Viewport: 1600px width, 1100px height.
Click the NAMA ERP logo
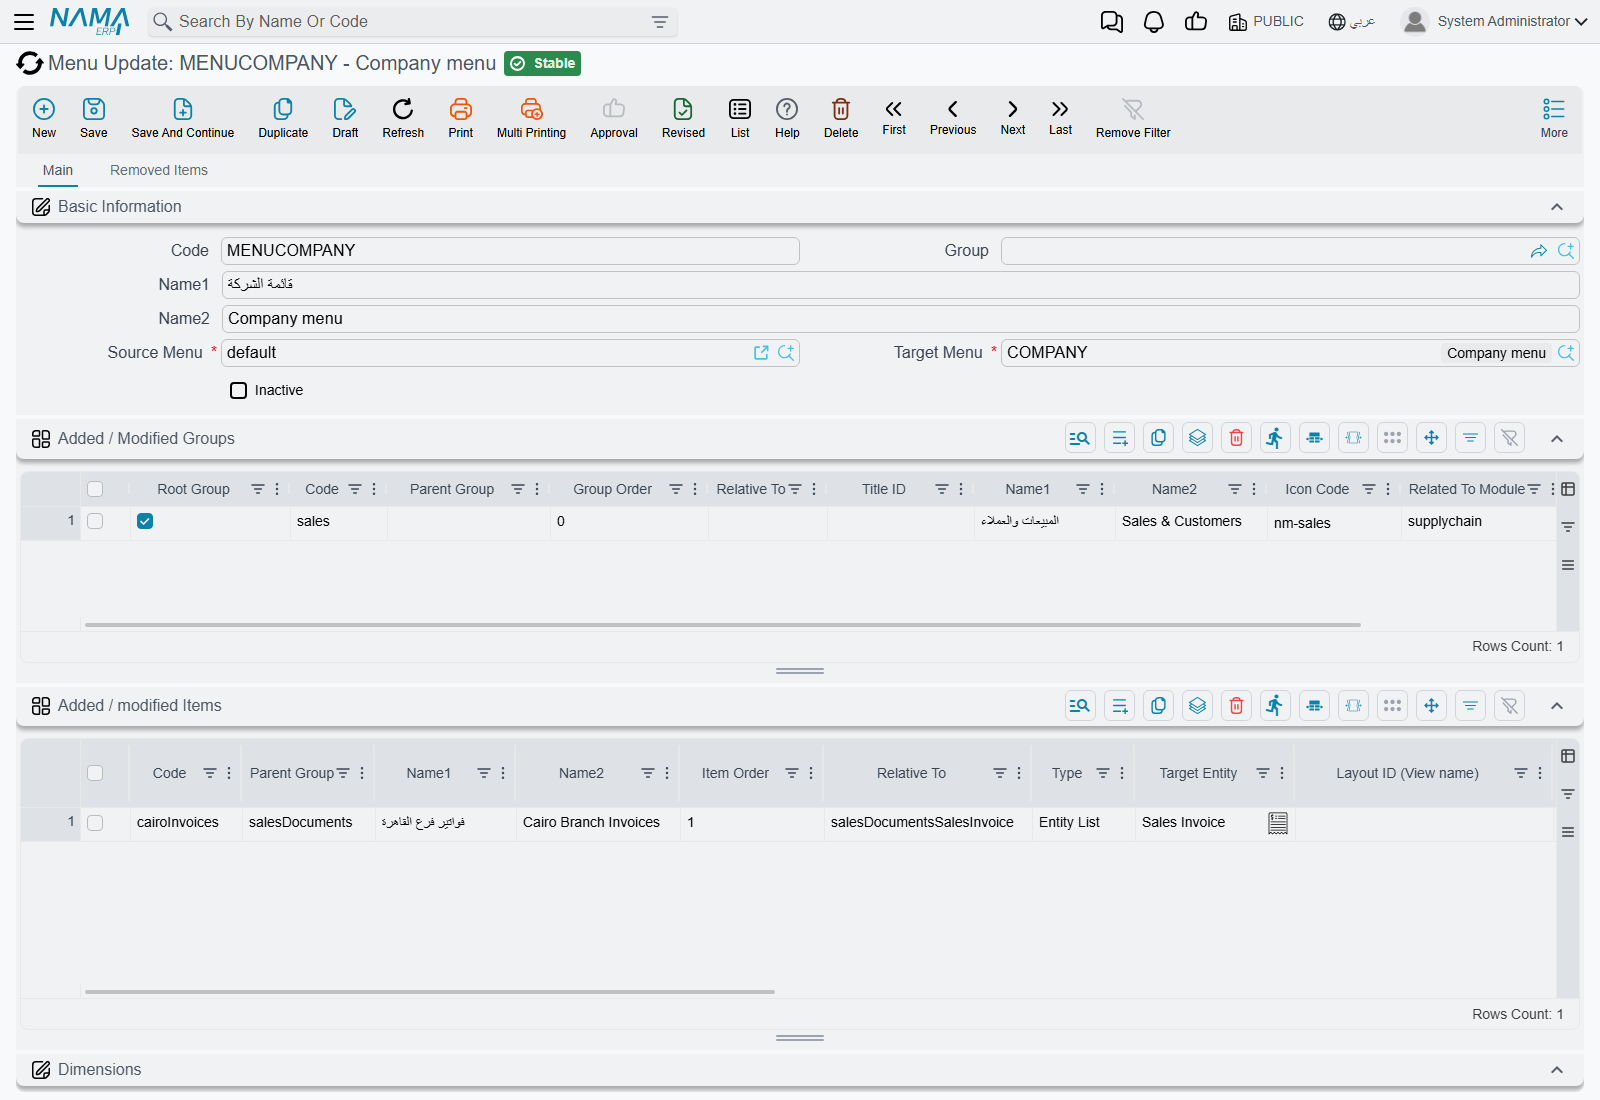90,21
